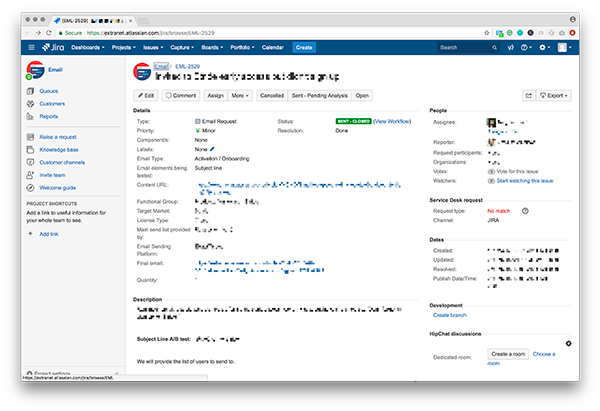Open the hamburger sidebar menu icon
Screen dimensions: 600x411
tap(31, 47)
